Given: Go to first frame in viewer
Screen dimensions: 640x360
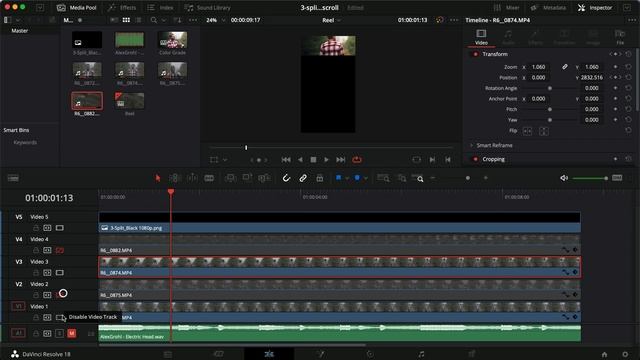Looking at the screenshot, I should pyautogui.click(x=286, y=160).
